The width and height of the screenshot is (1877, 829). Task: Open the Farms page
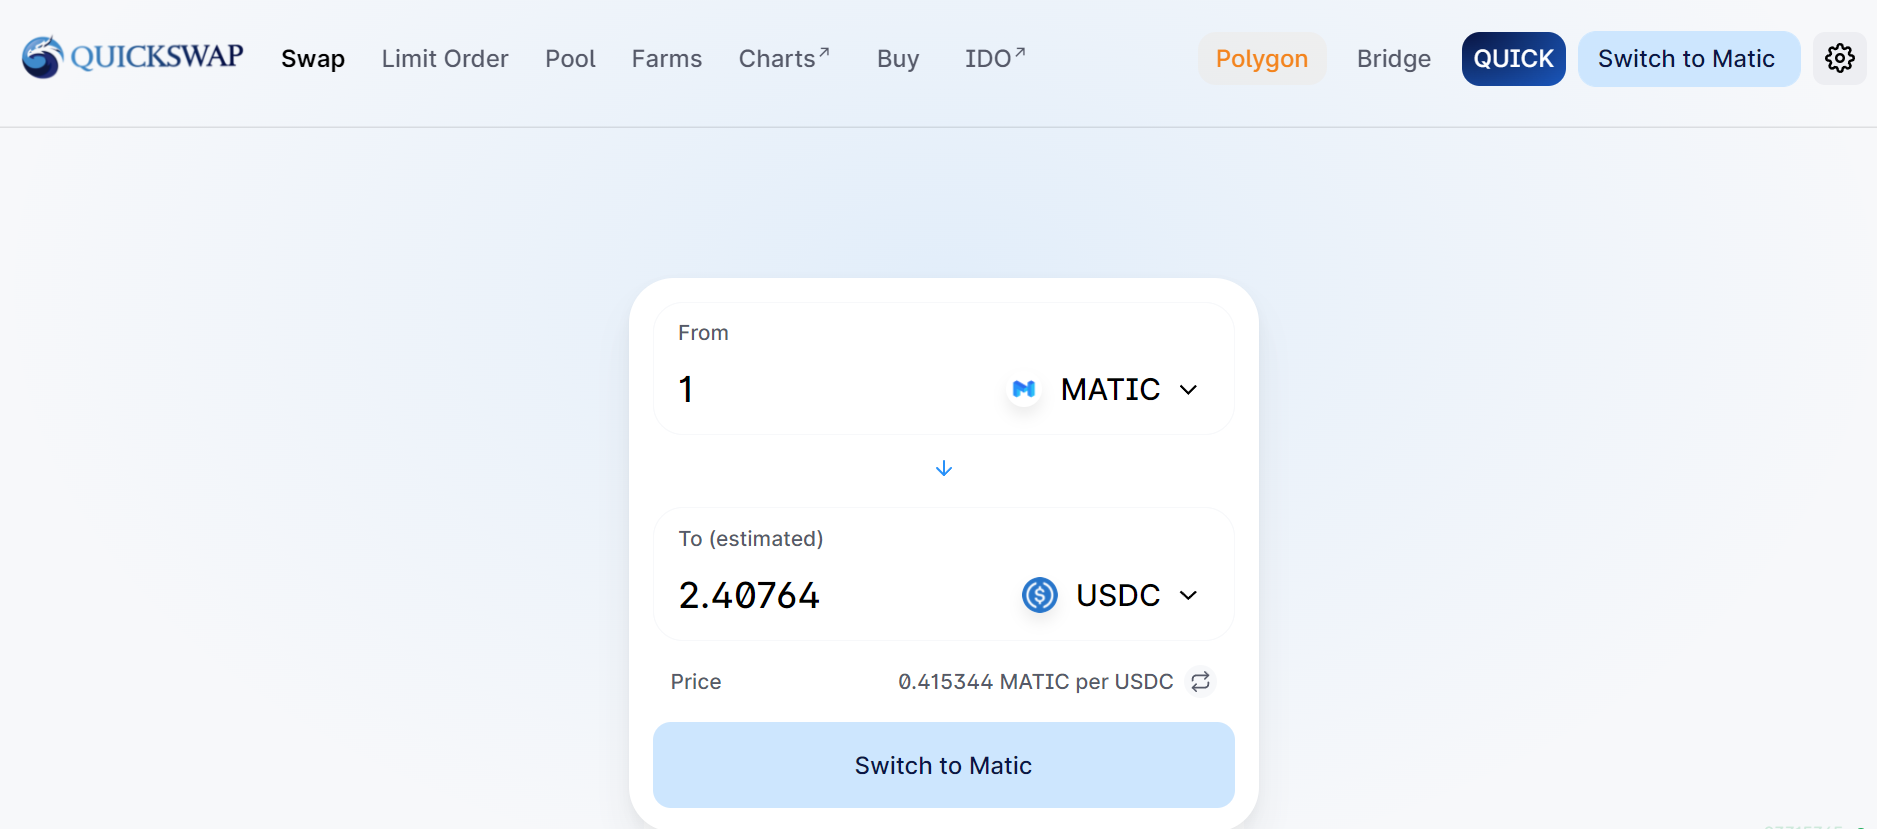(x=667, y=59)
